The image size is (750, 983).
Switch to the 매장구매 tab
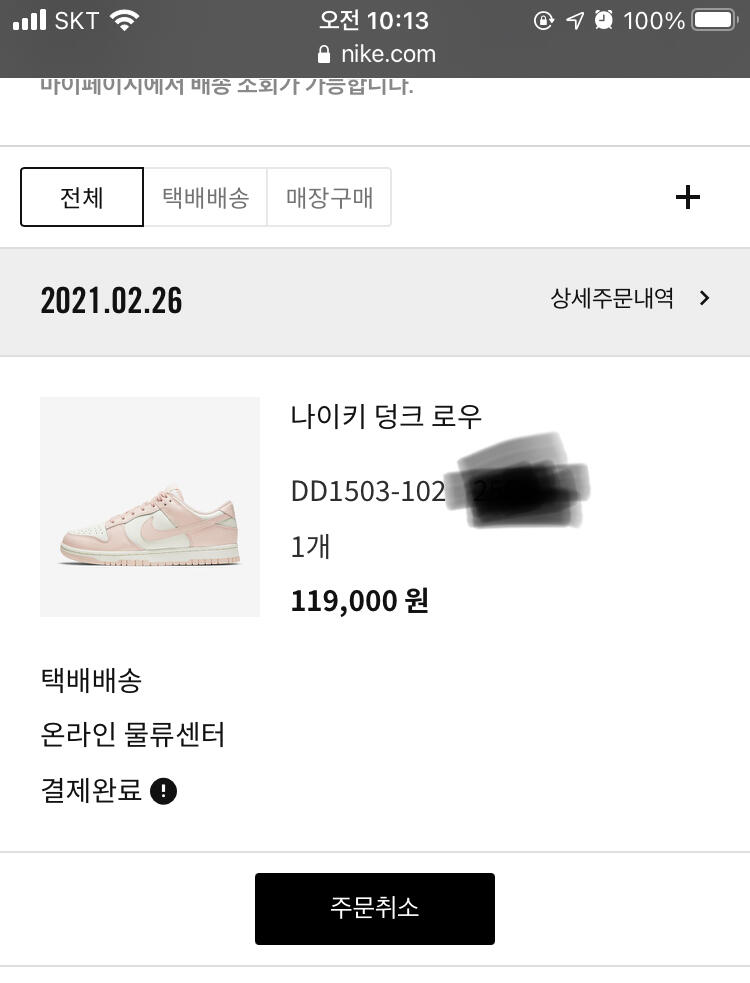329,197
